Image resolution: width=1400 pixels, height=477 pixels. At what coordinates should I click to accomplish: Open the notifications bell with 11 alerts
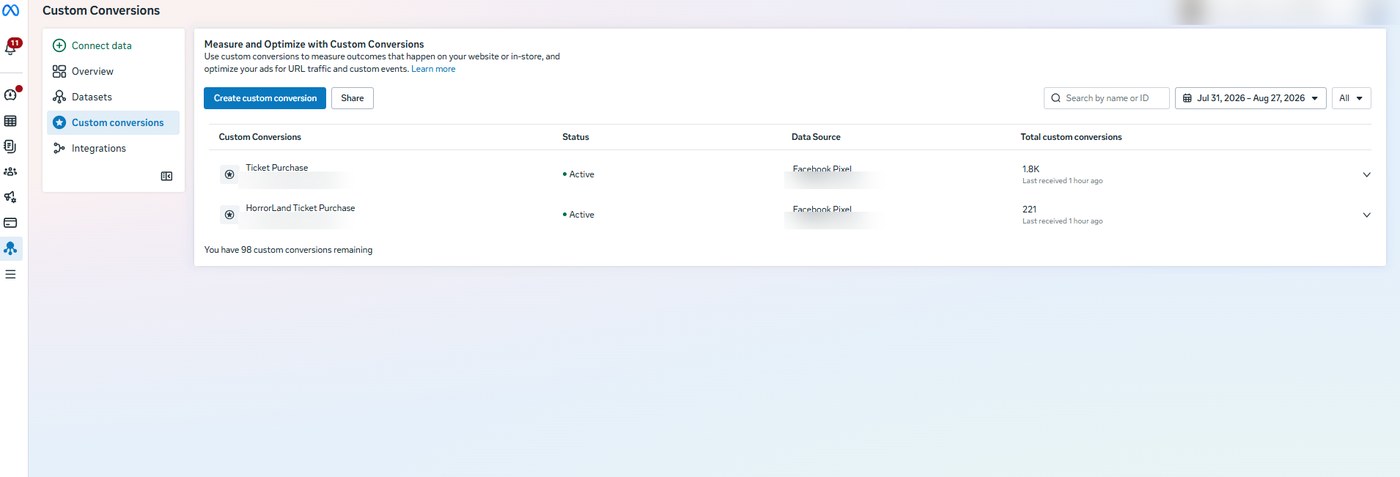tap(11, 48)
